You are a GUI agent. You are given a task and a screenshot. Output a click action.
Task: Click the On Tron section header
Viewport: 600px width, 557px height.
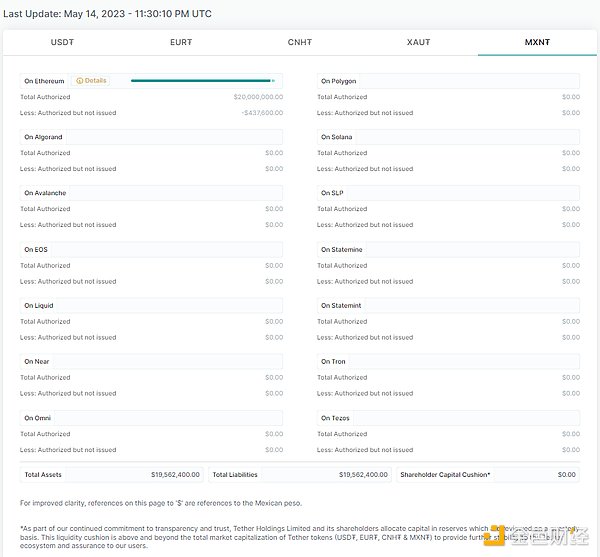[x=333, y=361]
